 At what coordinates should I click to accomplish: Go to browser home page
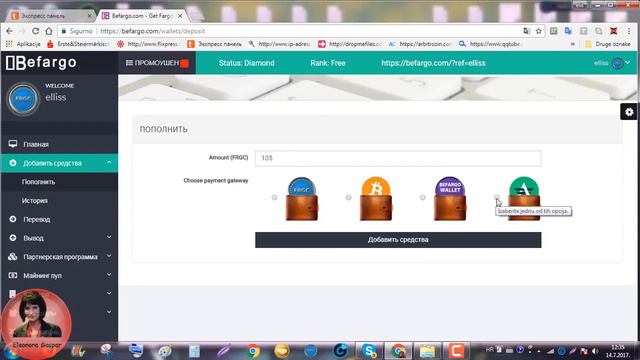[49, 31]
